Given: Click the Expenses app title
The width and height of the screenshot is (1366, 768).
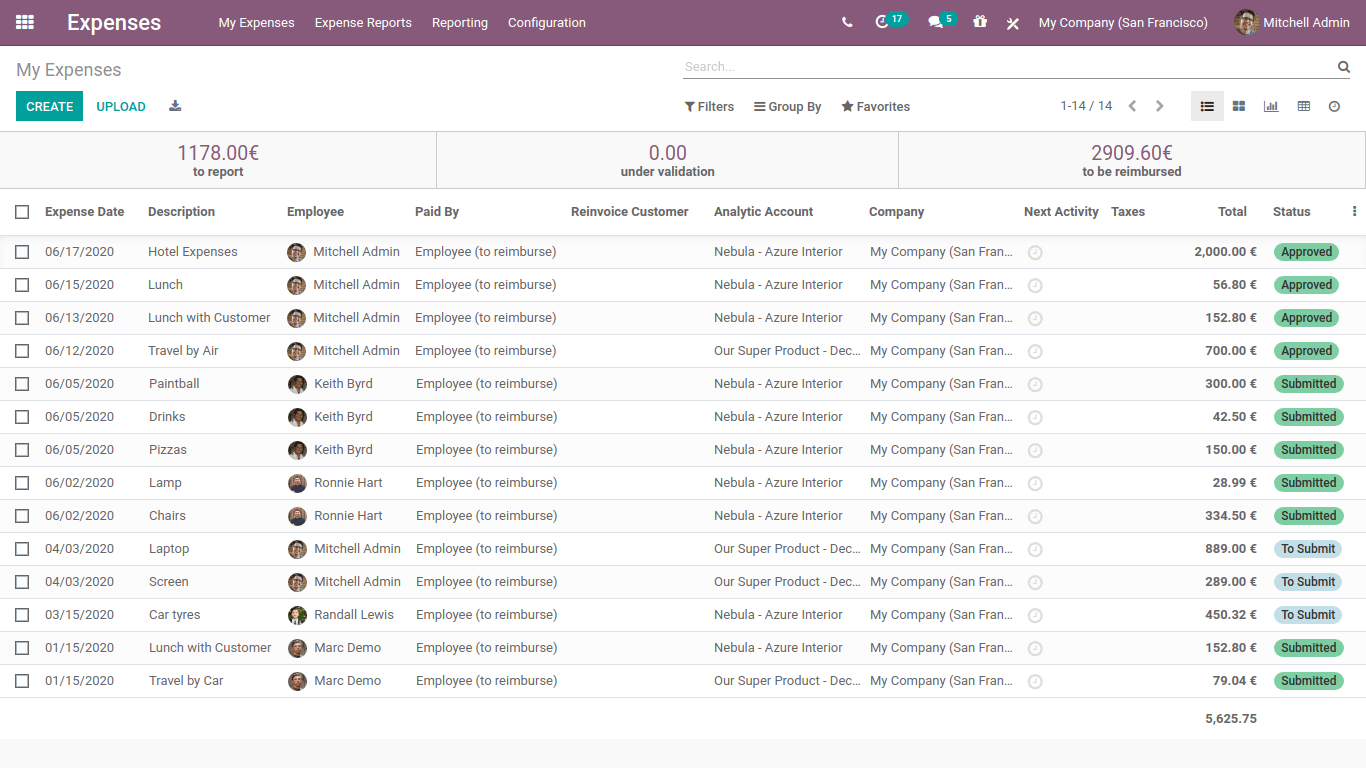Looking at the screenshot, I should coord(114,22).
